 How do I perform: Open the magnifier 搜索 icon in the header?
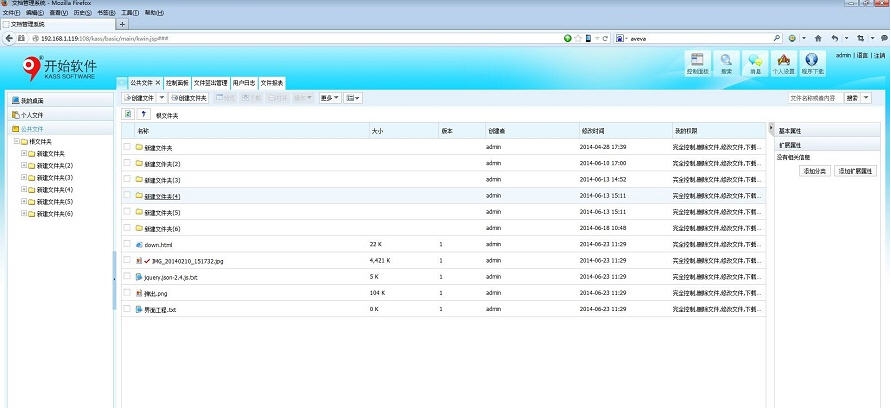[x=726, y=64]
